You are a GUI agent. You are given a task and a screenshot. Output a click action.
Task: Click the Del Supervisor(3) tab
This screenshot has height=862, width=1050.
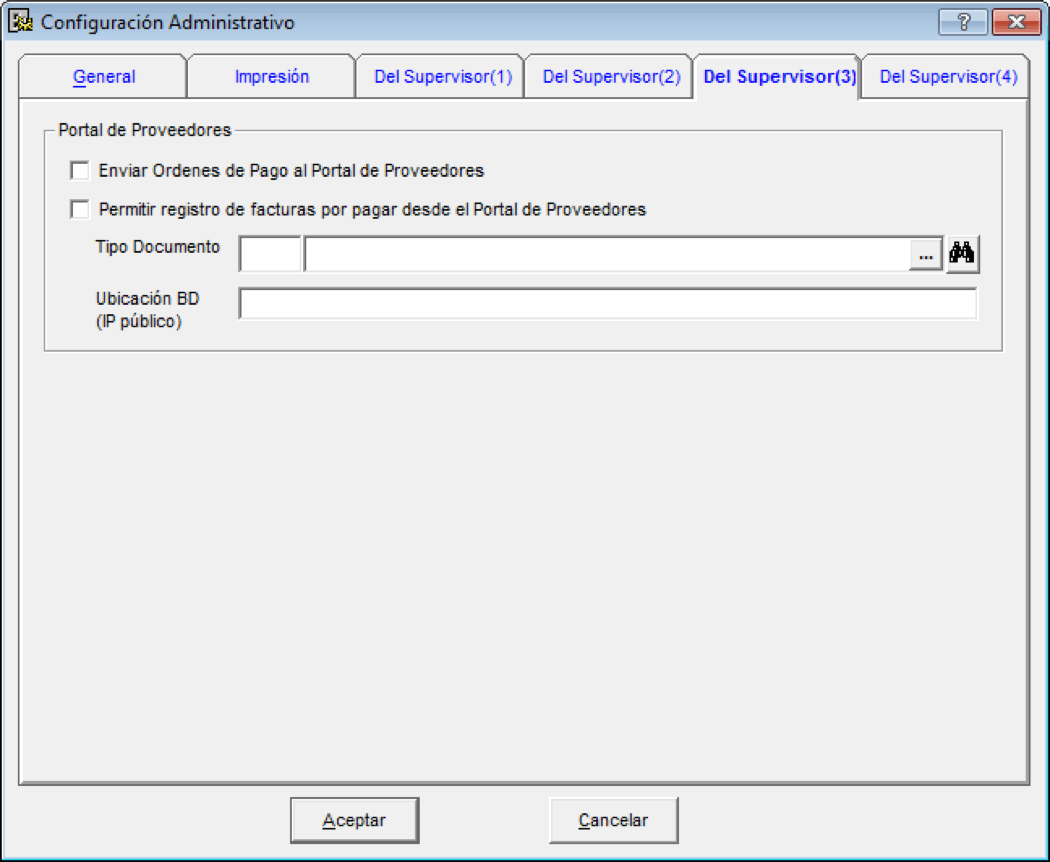pyautogui.click(x=779, y=77)
